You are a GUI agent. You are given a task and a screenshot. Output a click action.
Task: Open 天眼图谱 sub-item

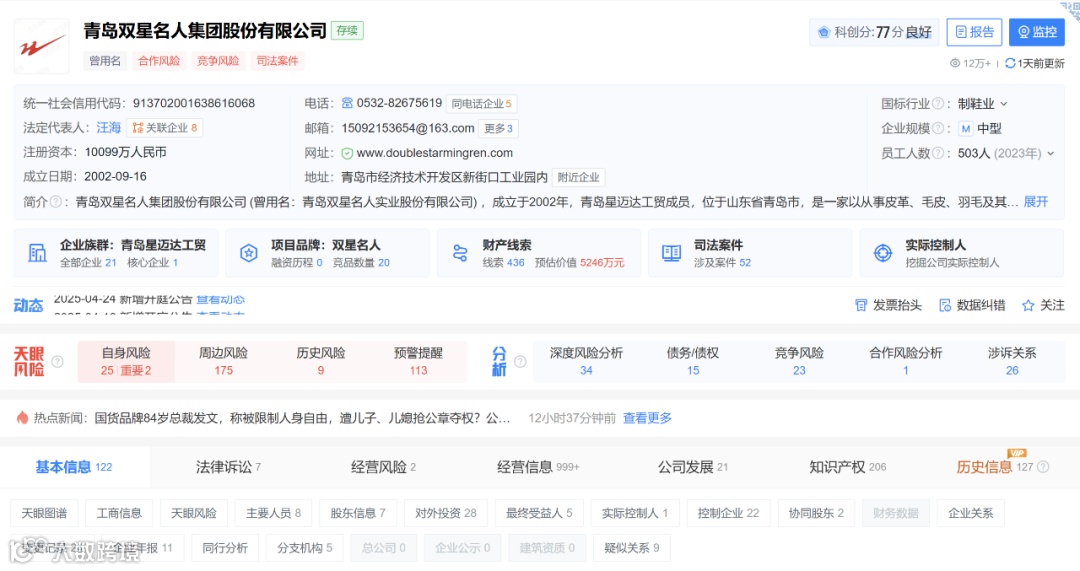point(44,513)
